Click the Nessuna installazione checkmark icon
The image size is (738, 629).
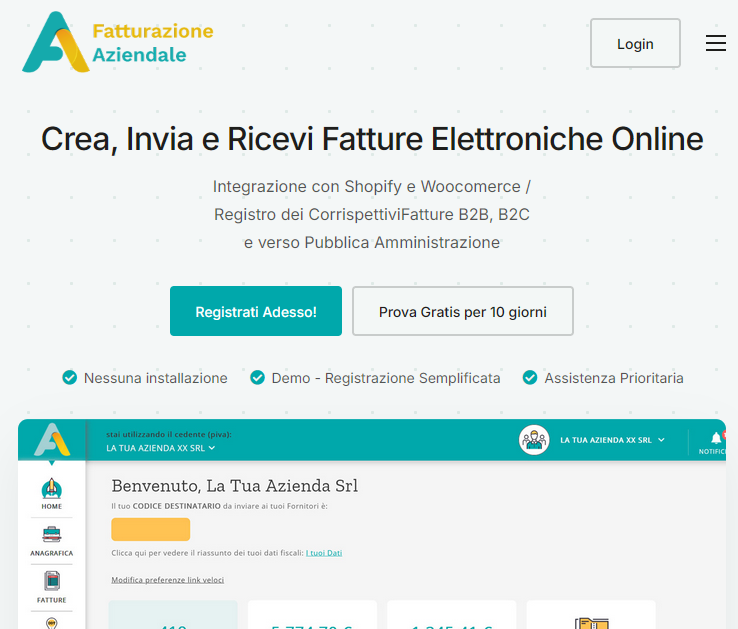click(x=70, y=378)
